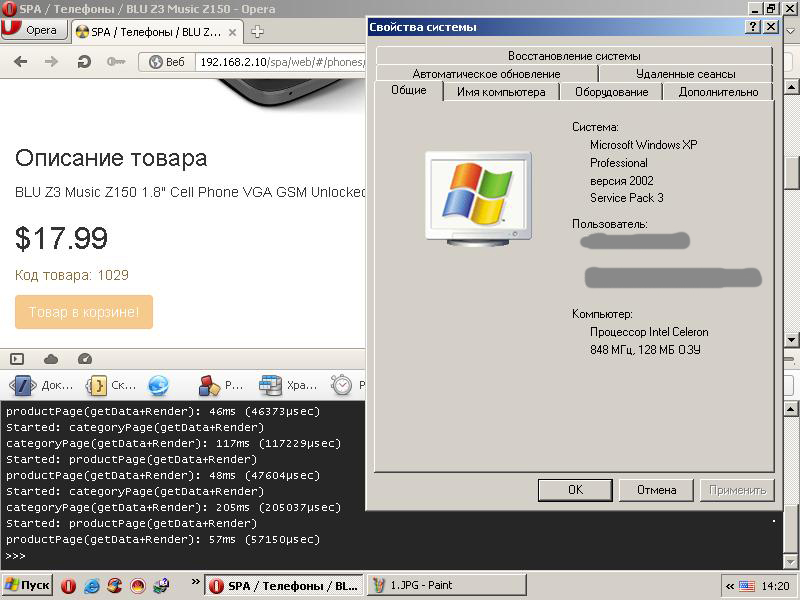Click the 848 МГц, 128 МБ ОЗУ text
Viewport: 800px width, 600px height.
click(x=645, y=350)
